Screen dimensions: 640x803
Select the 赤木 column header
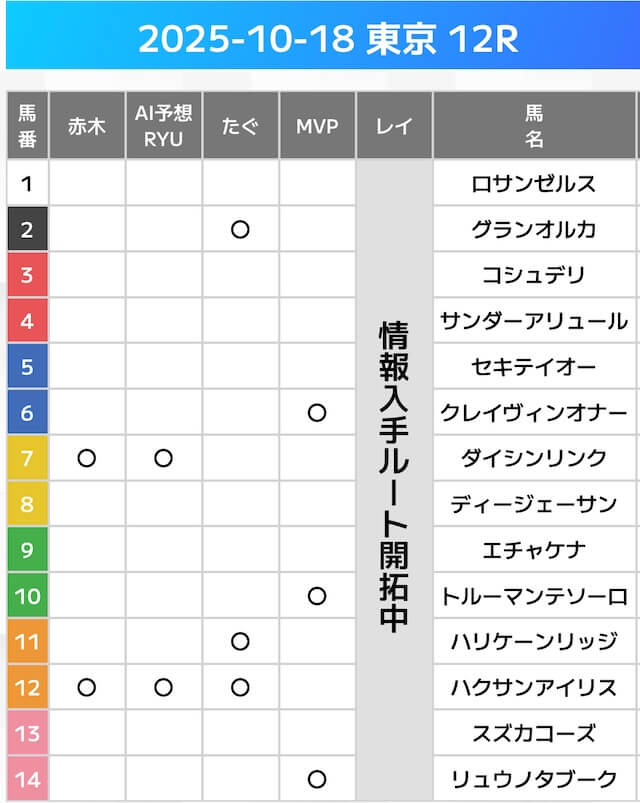point(87,126)
